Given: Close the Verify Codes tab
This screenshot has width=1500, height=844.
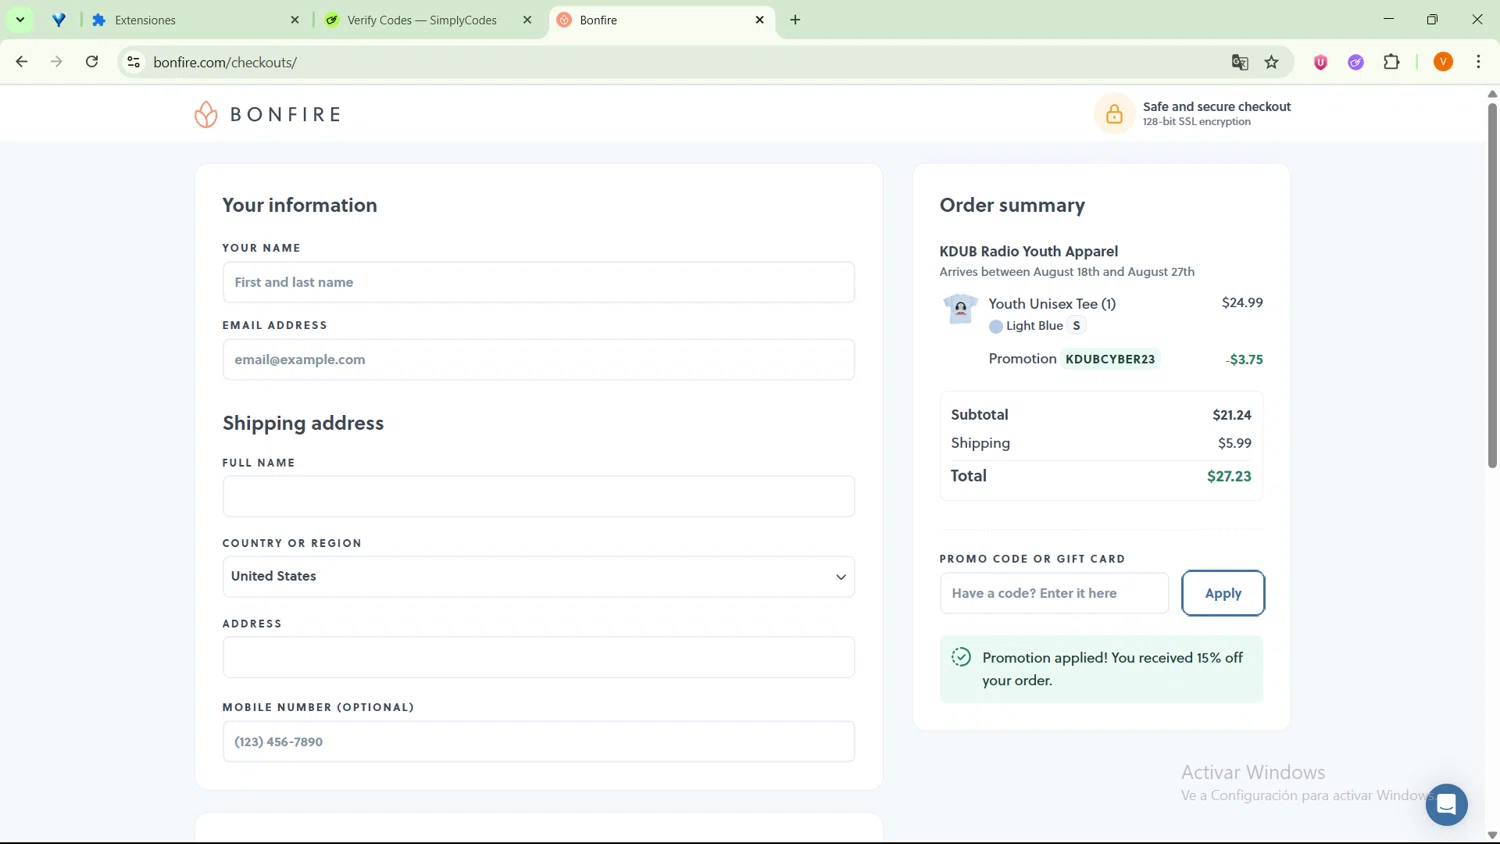Looking at the screenshot, I should coord(527,20).
